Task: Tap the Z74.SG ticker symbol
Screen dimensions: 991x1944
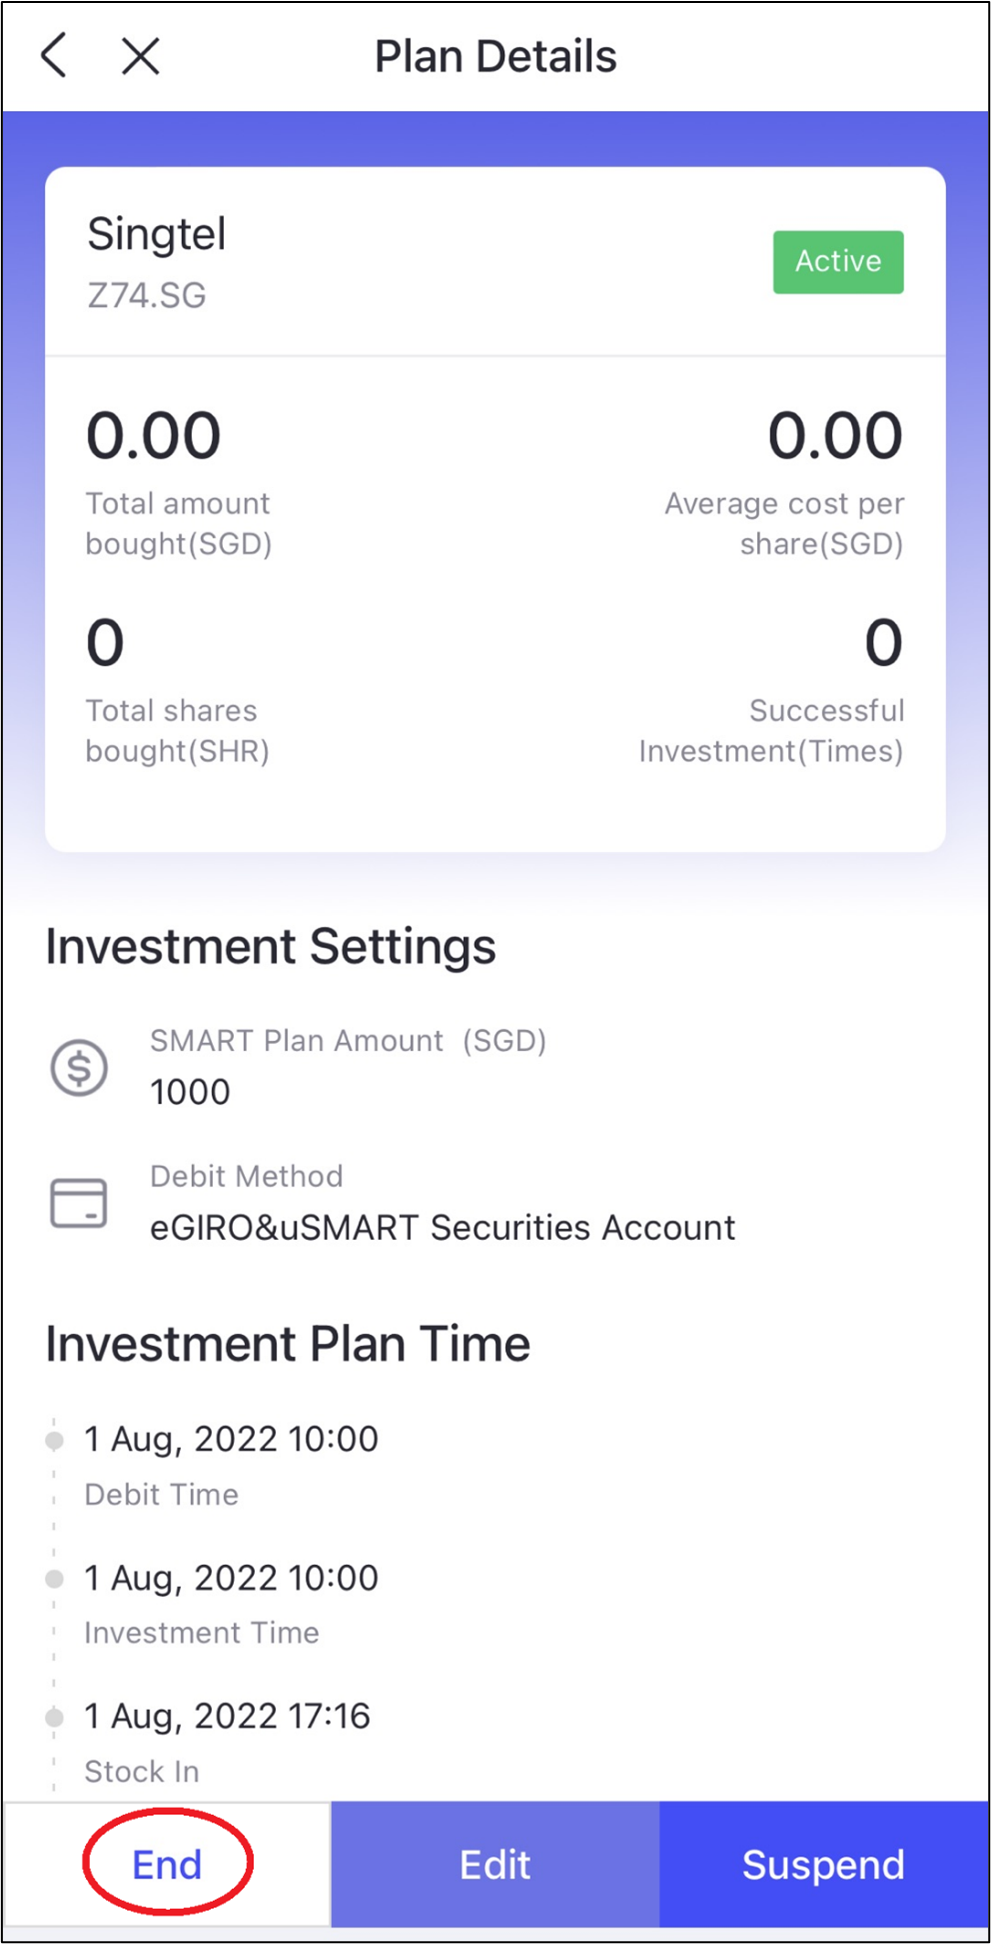Action: coord(147,296)
